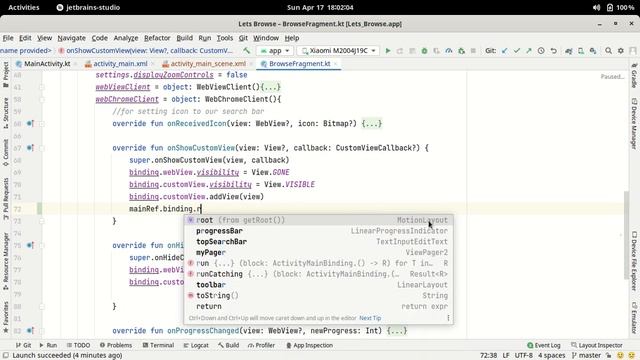Open the Build menu

pyautogui.click(x=184, y=38)
